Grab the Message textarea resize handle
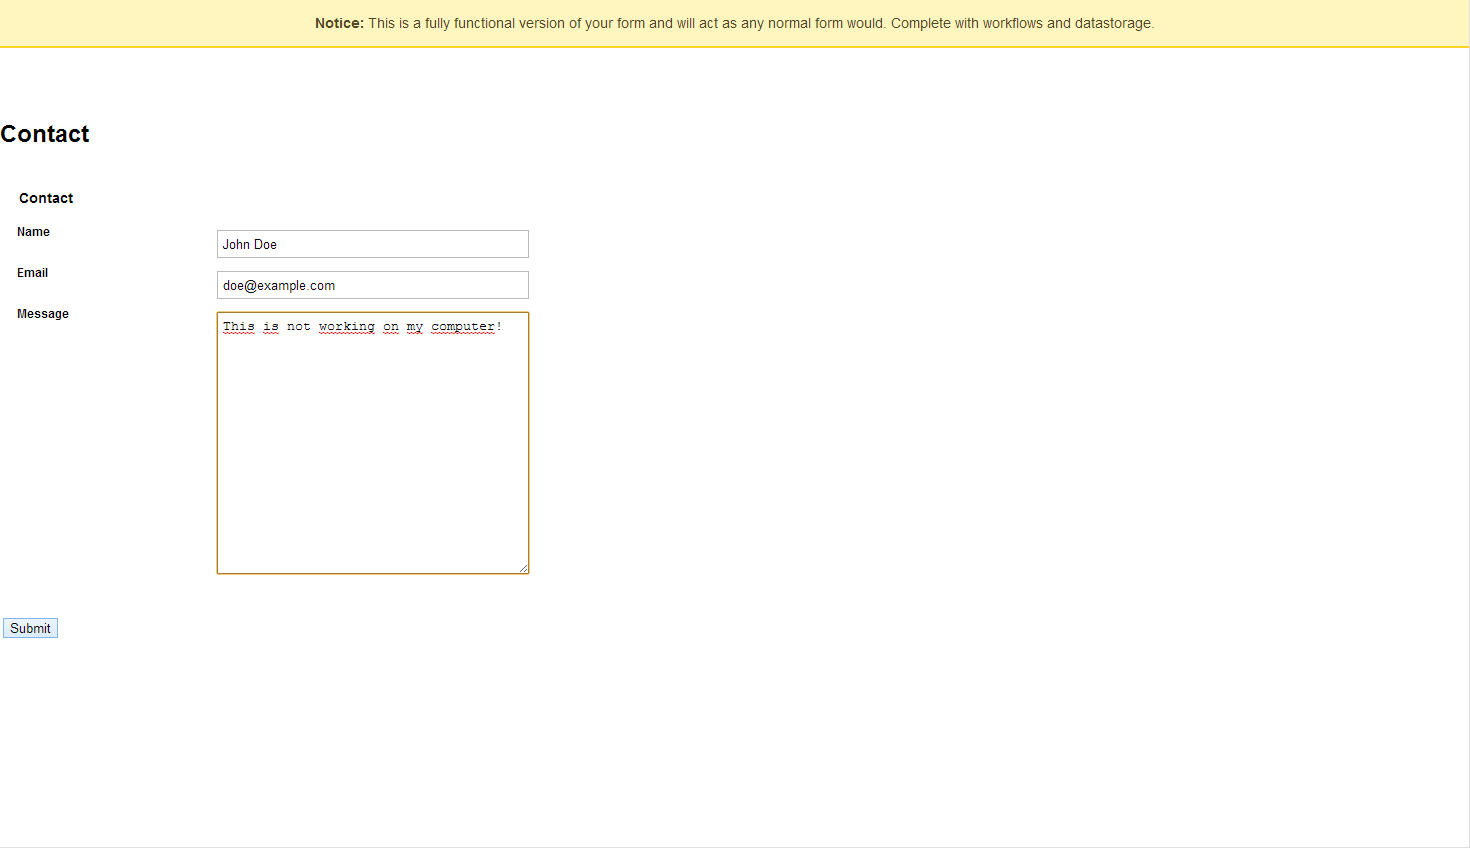Viewport: 1470px width, 848px height. coord(523,568)
